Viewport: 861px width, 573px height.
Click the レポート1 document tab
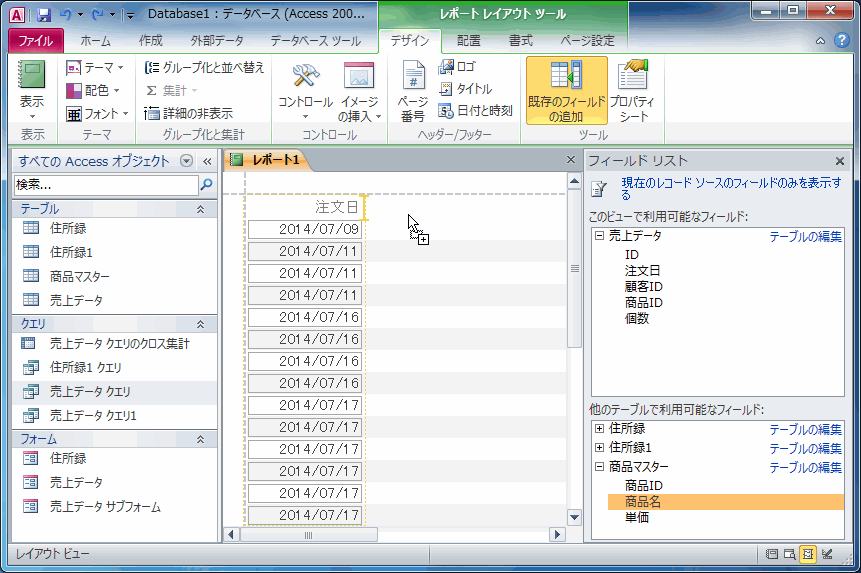[267, 160]
